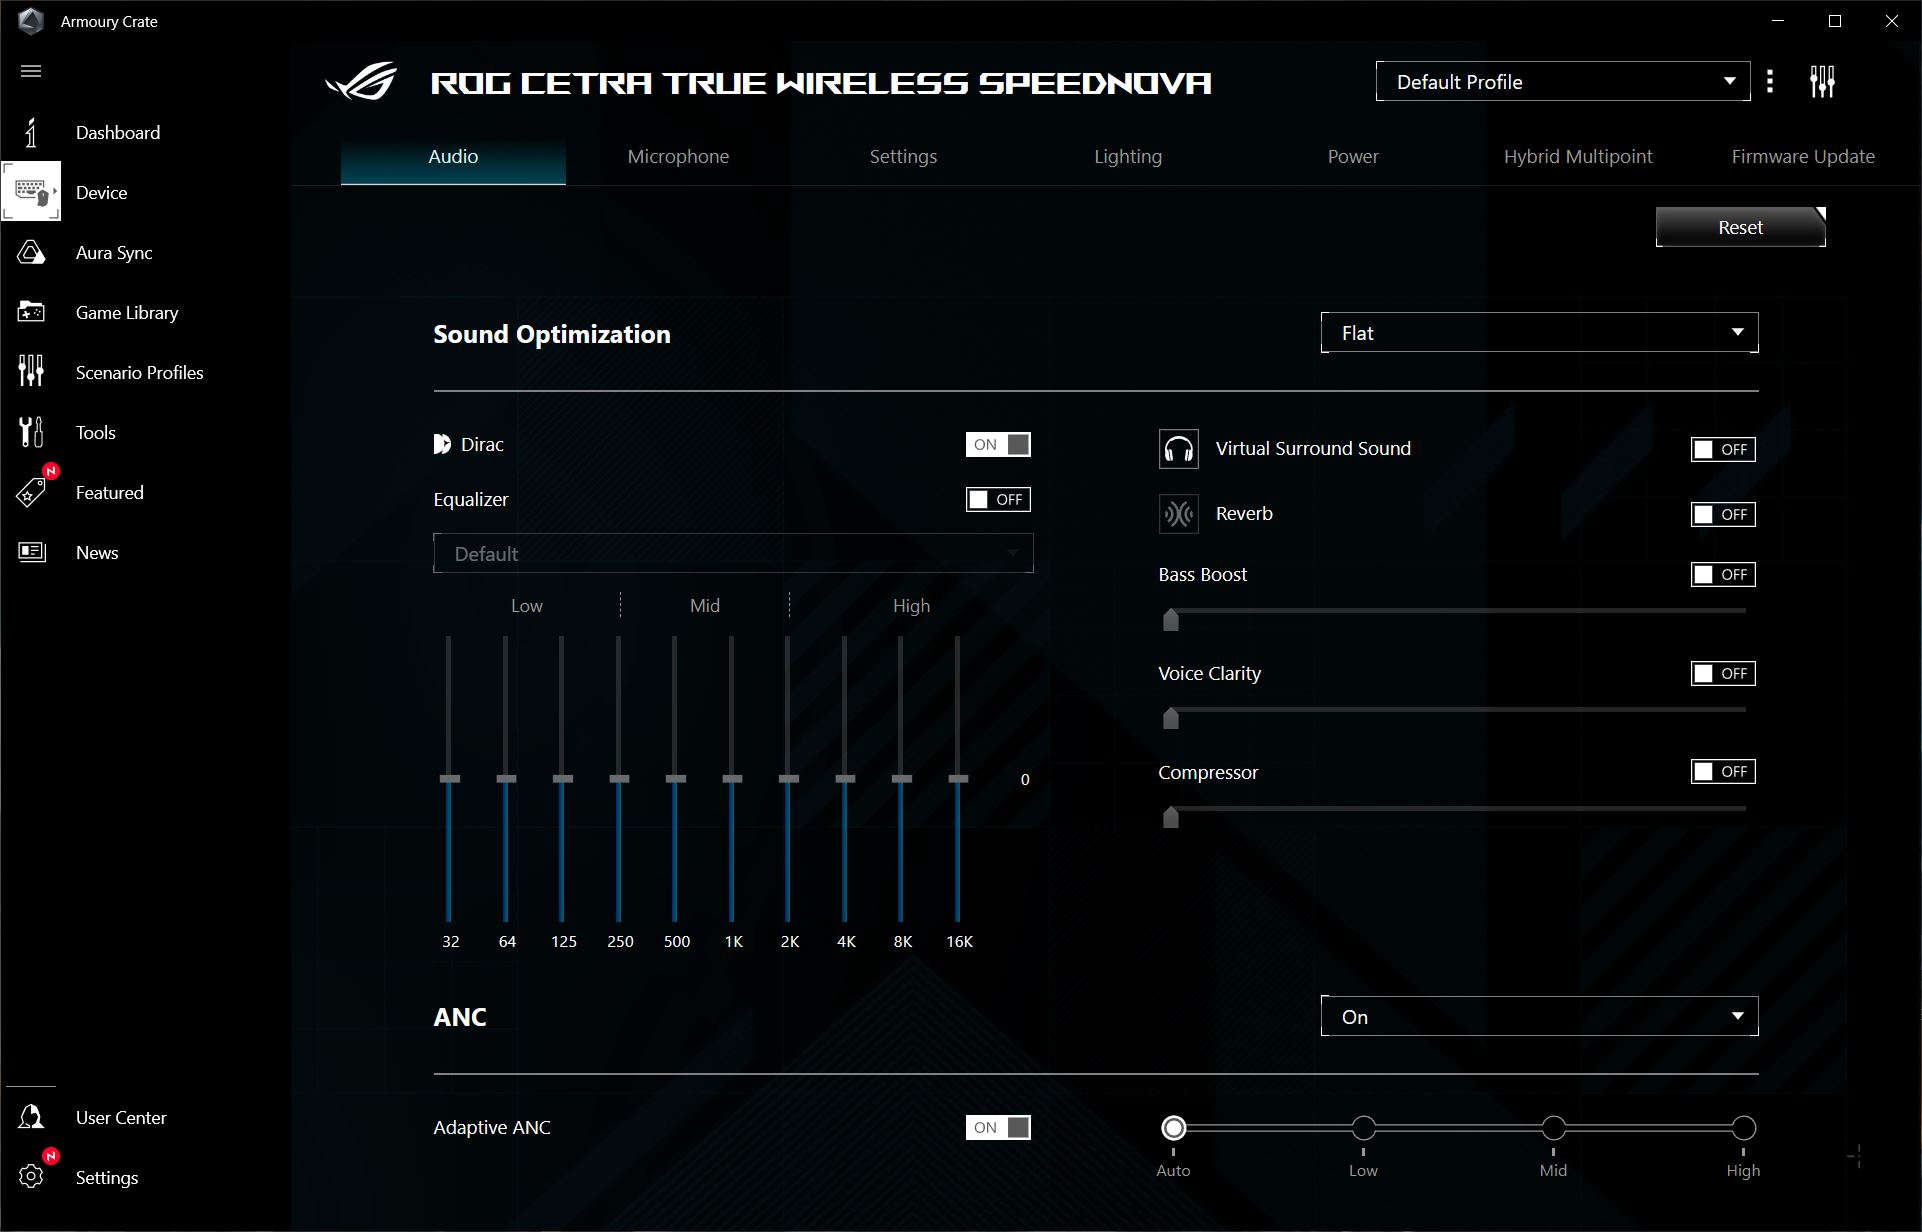The width and height of the screenshot is (1922, 1232).
Task: Click the ROG eye logo
Action: coord(362,82)
